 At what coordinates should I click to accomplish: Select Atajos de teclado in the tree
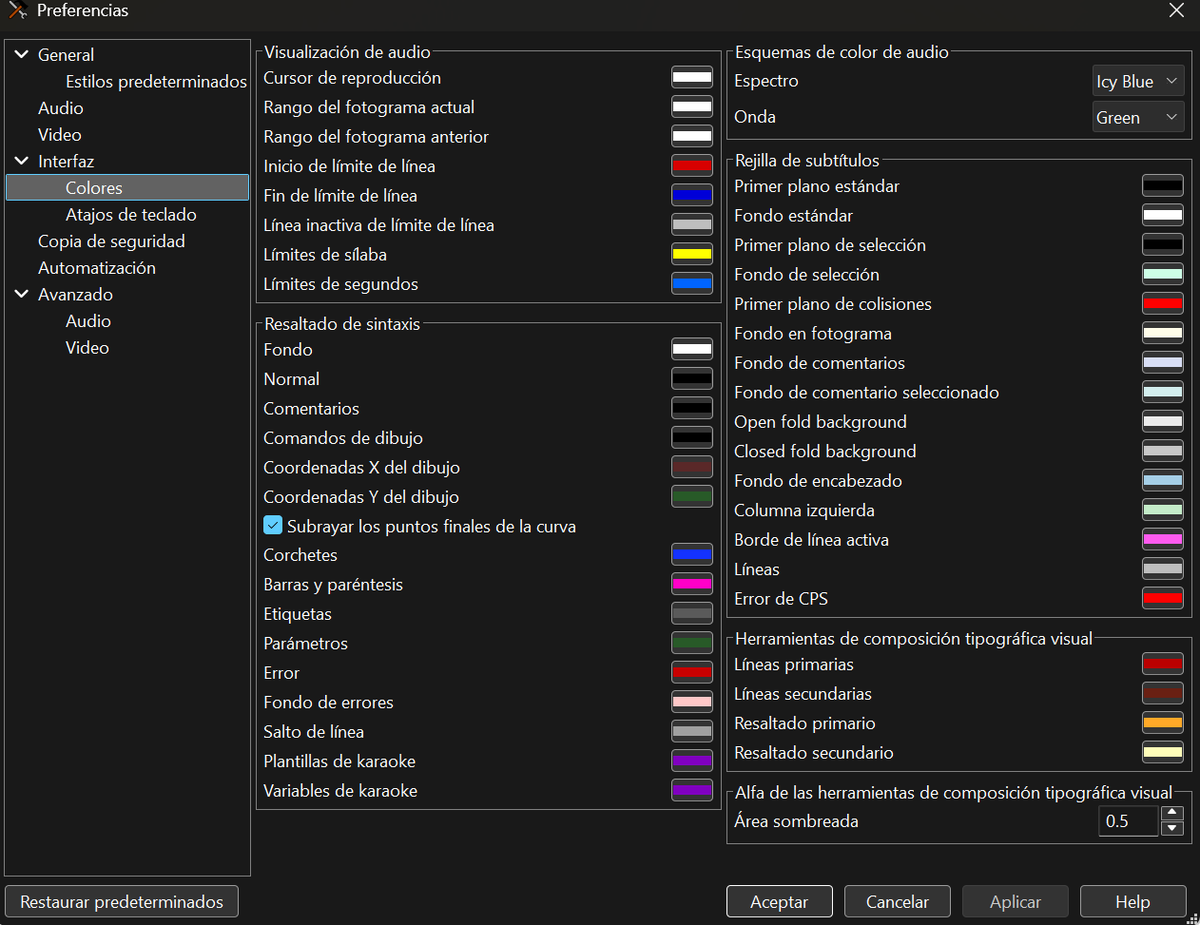[131, 215]
